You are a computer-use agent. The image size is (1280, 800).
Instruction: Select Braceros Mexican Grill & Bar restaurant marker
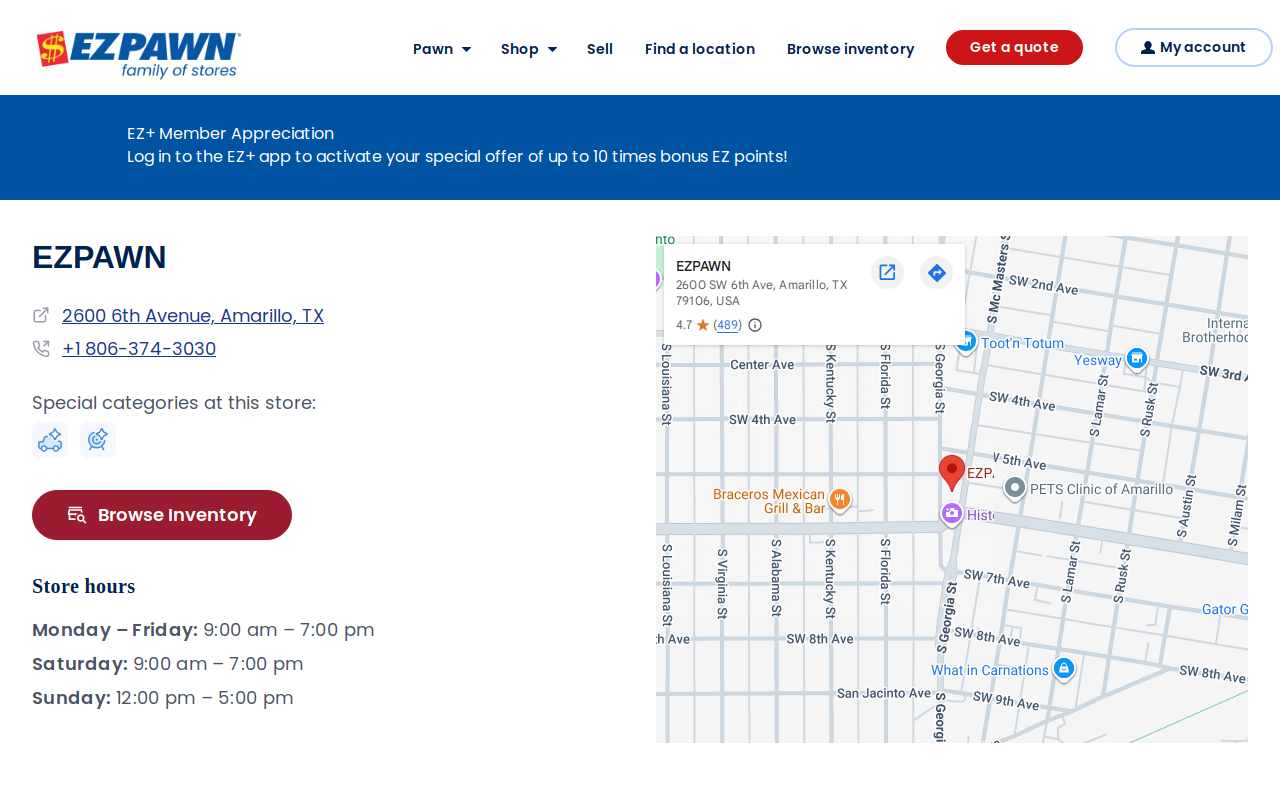pos(840,499)
